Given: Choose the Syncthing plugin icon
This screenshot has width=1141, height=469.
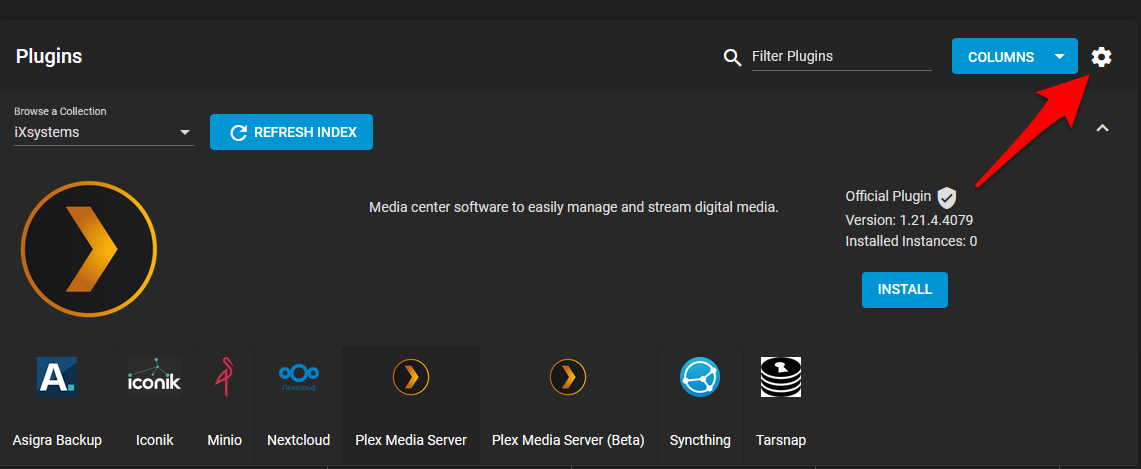Looking at the screenshot, I should pyautogui.click(x=700, y=377).
